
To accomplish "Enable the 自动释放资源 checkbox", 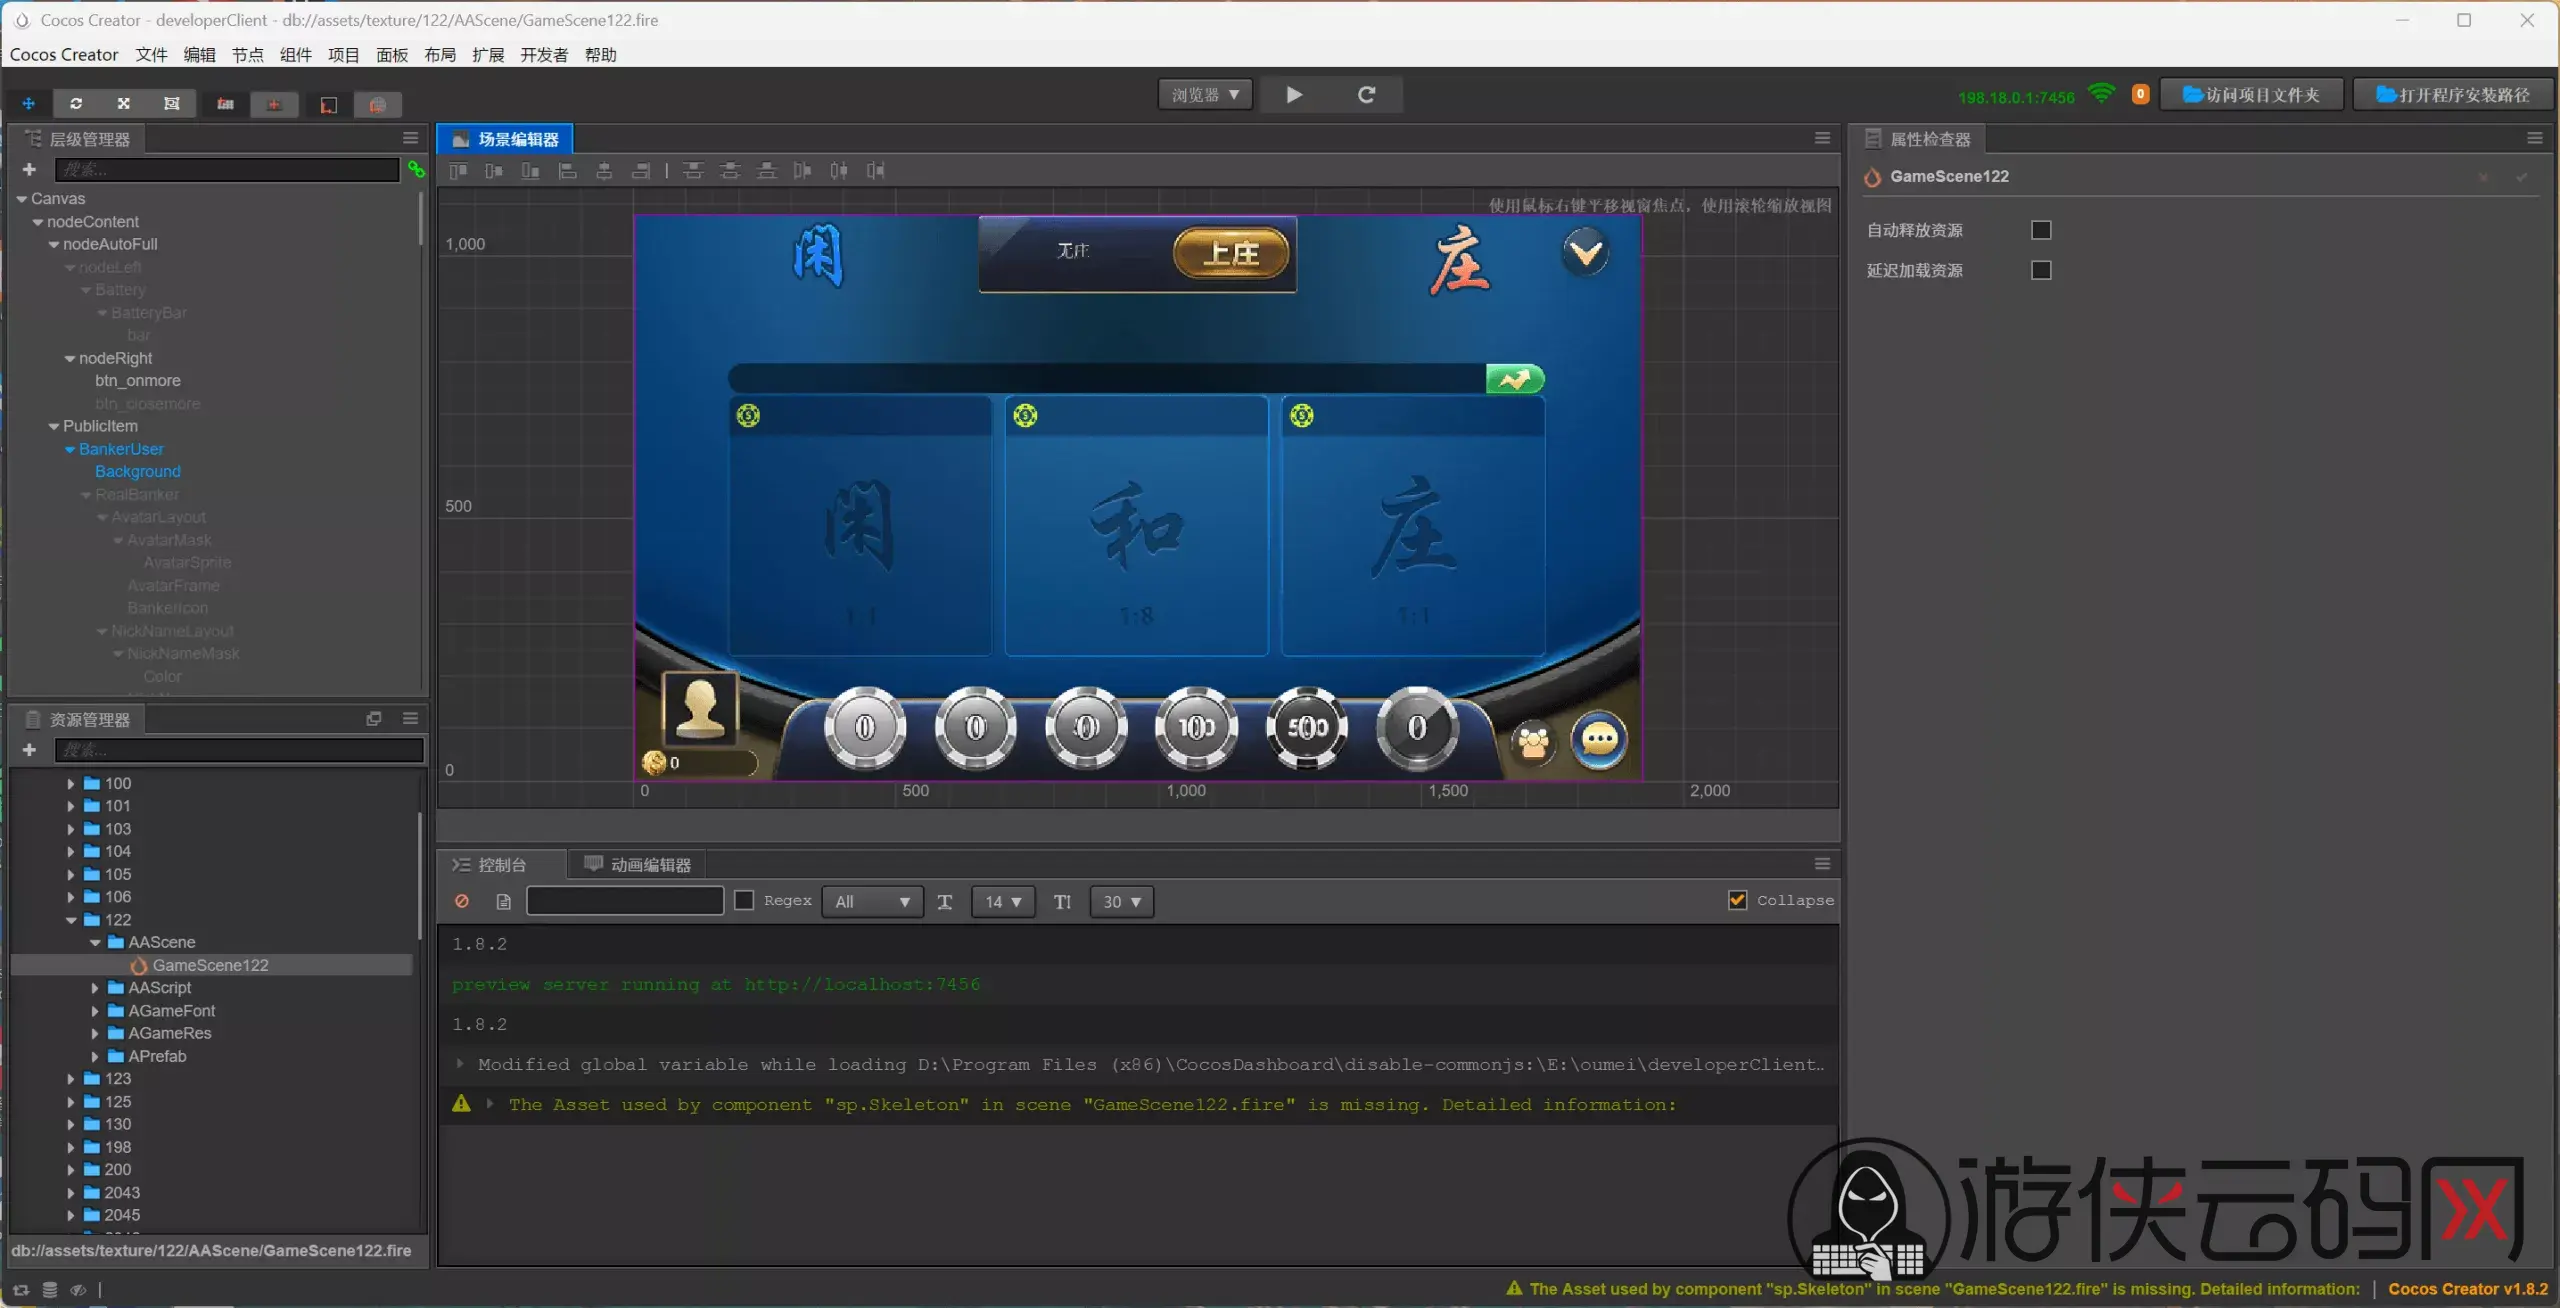I will [2041, 230].
